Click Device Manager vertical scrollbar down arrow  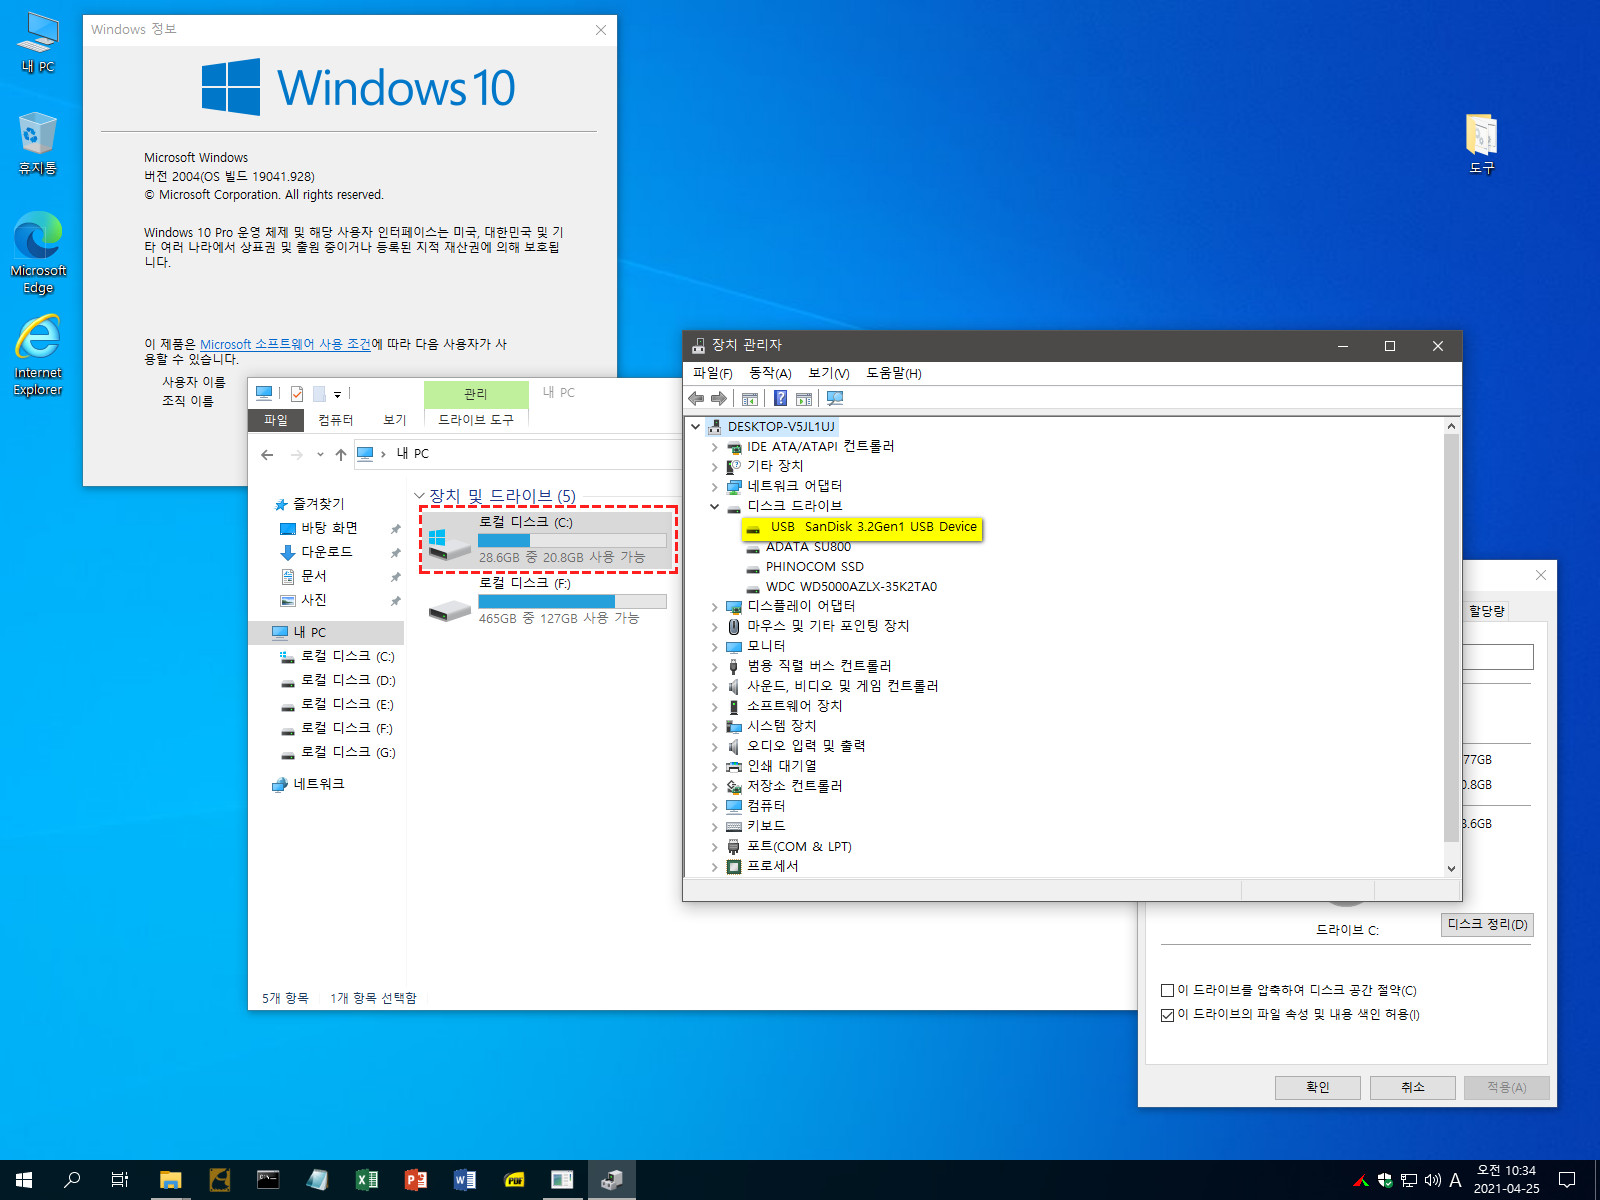[x=1452, y=869]
